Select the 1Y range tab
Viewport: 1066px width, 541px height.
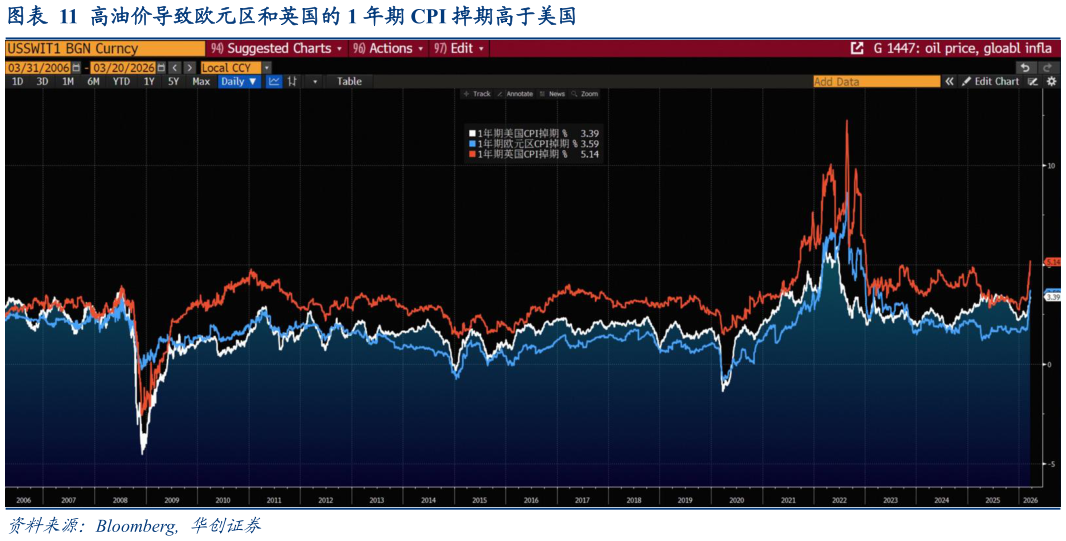click(x=148, y=82)
